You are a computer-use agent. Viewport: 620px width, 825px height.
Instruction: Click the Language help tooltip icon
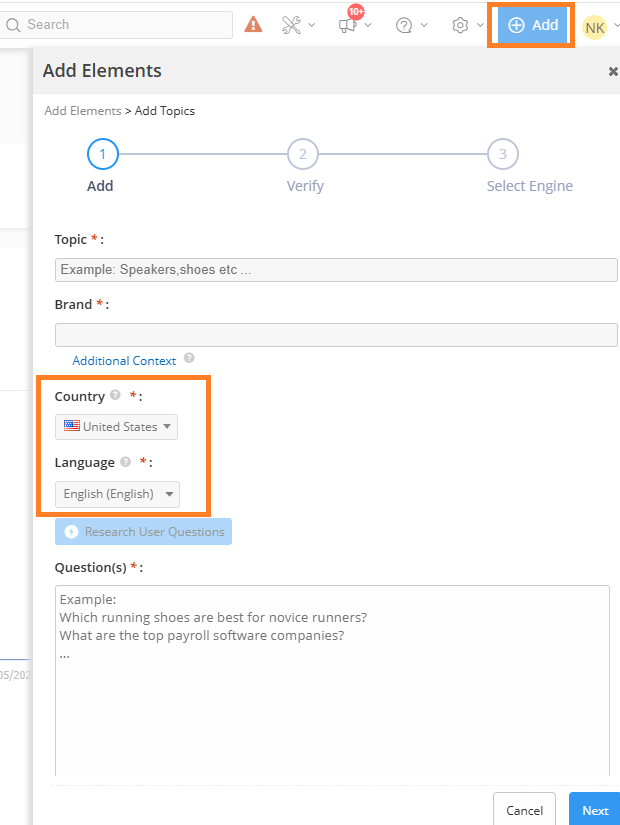pos(125,462)
